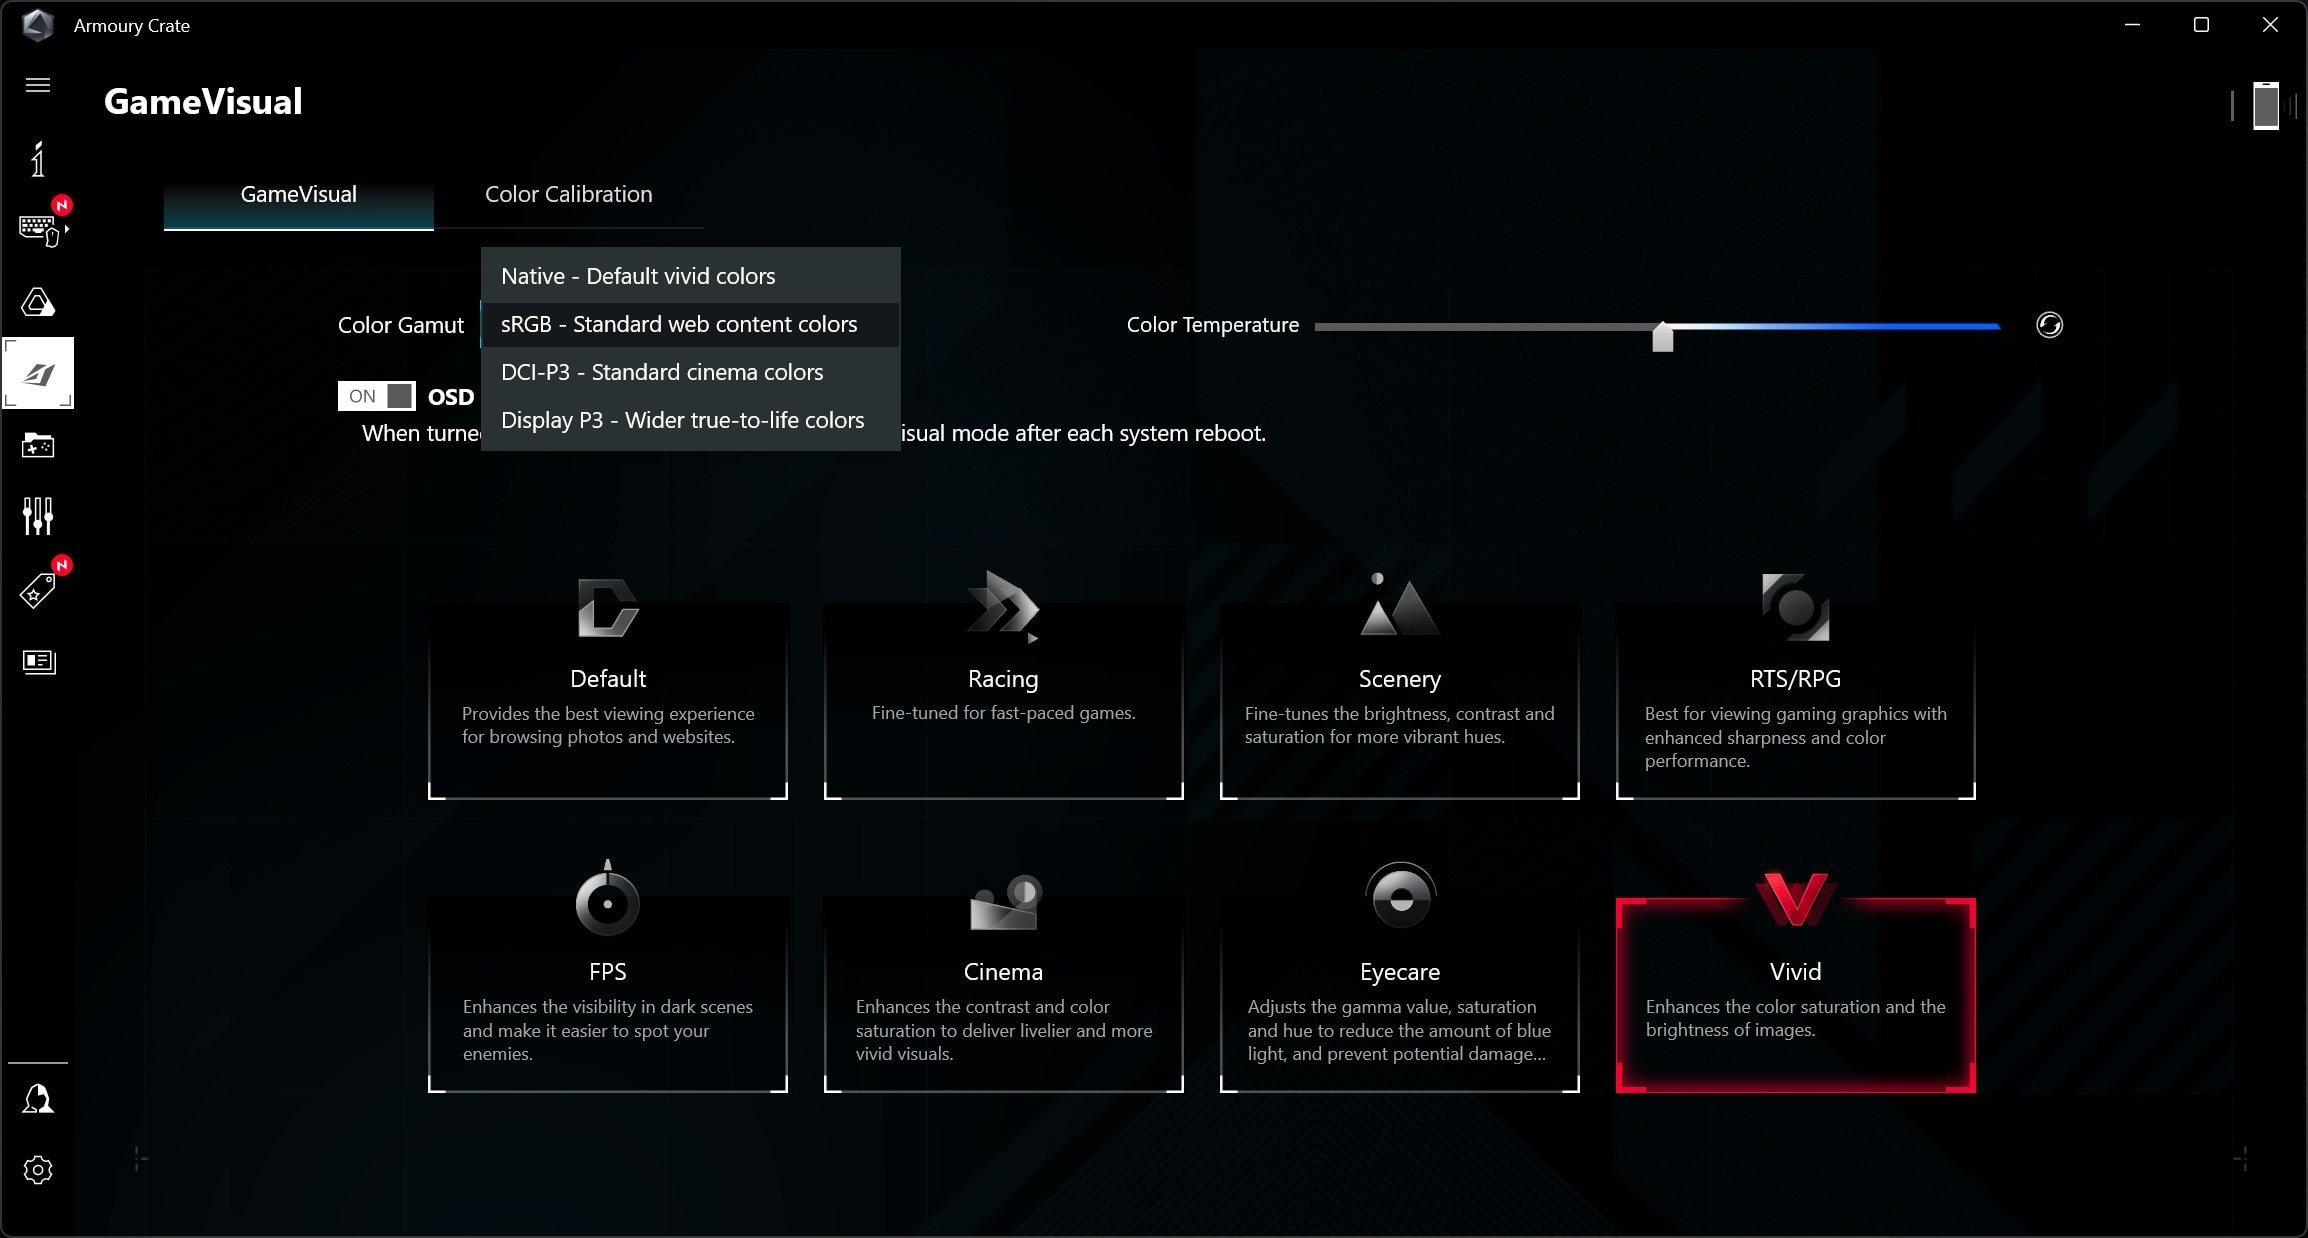This screenshot has height=1238, width=2308.
Task: Click the Color Temperature slider handle
Action: point(1662,337)
